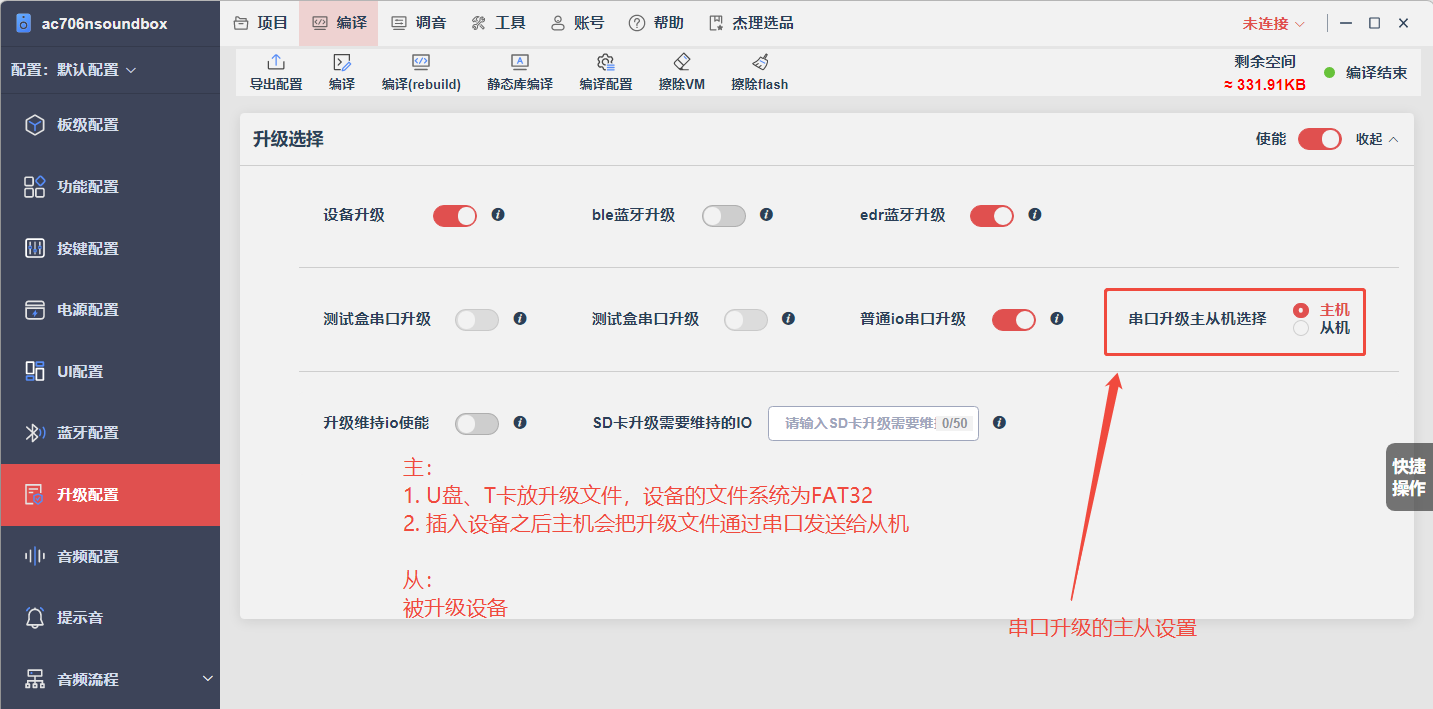Show info for ble蓝牙升级
This screenshot has width=1433, height=709.
766,215
